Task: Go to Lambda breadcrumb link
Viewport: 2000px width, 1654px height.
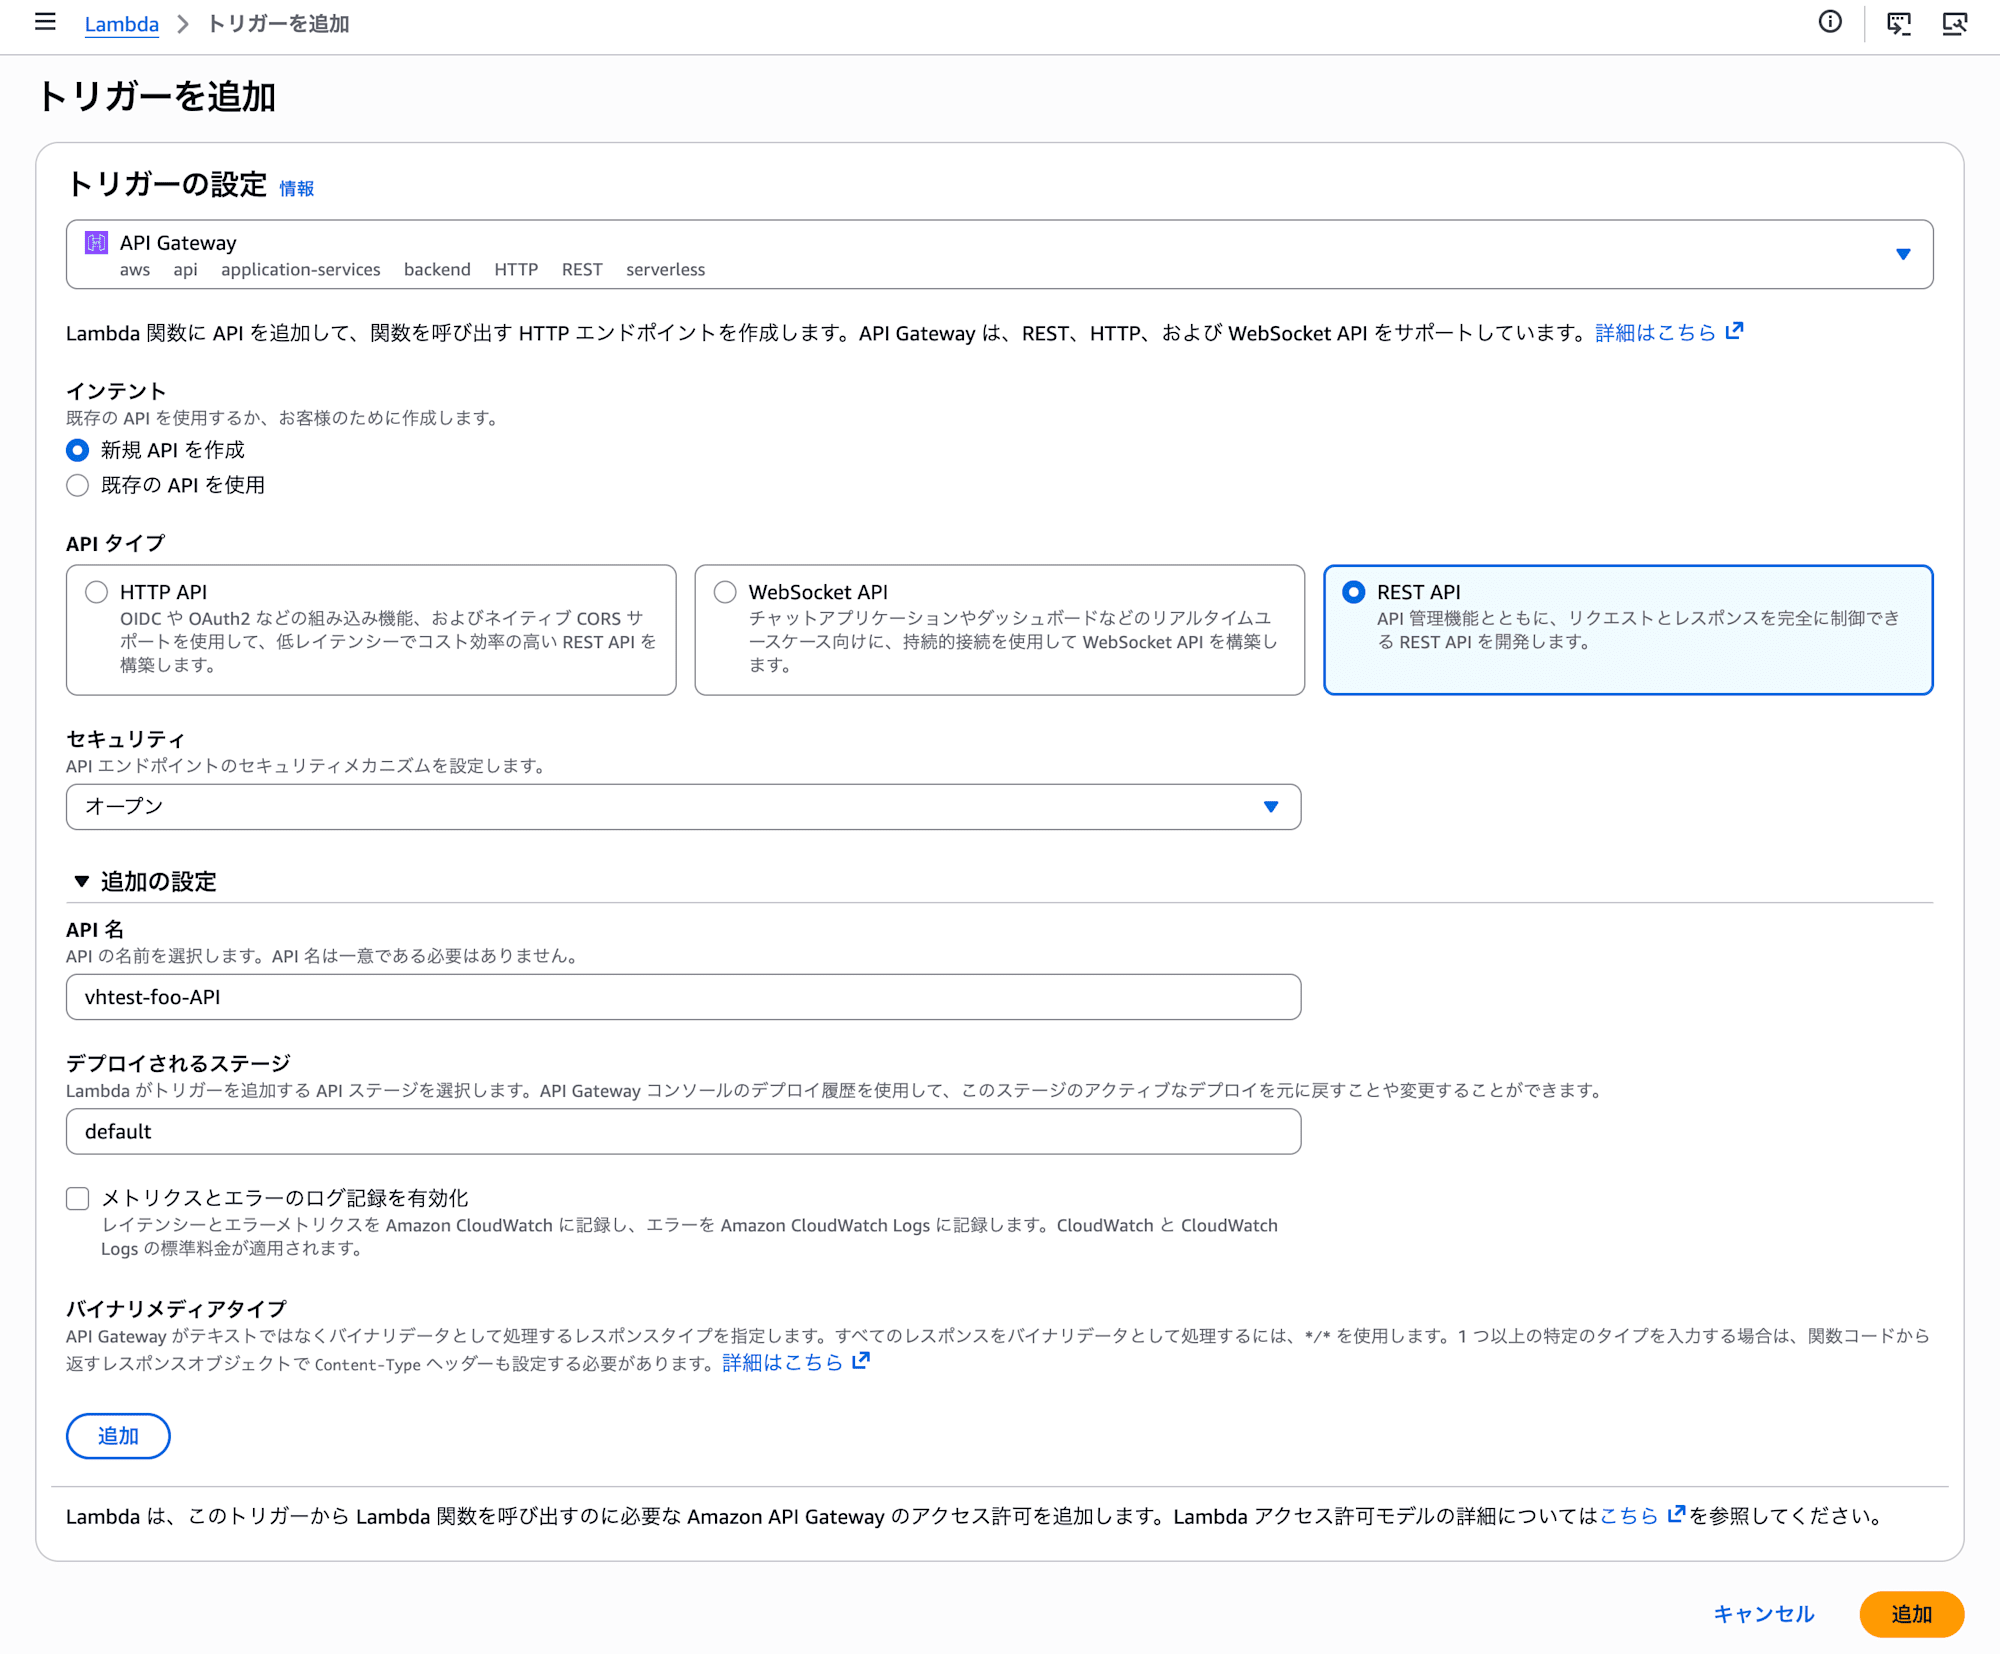Action: (x=122, y=24)
